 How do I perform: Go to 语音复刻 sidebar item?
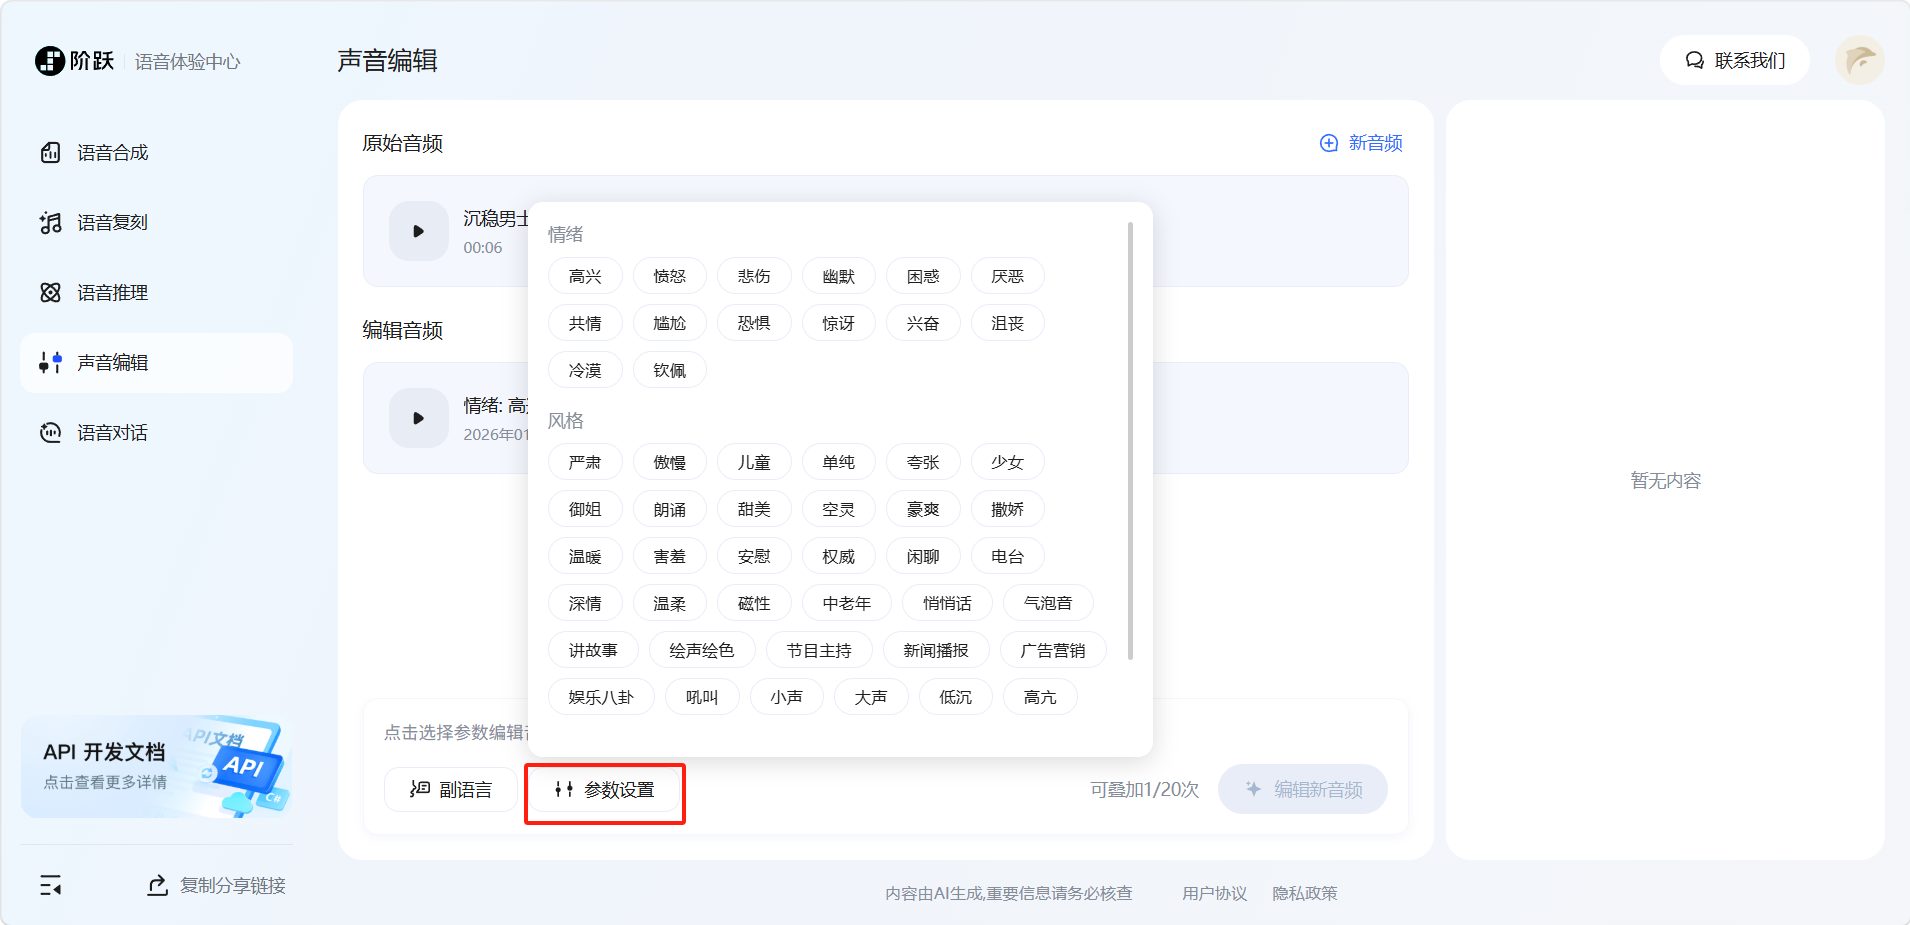tap(112, 223)
